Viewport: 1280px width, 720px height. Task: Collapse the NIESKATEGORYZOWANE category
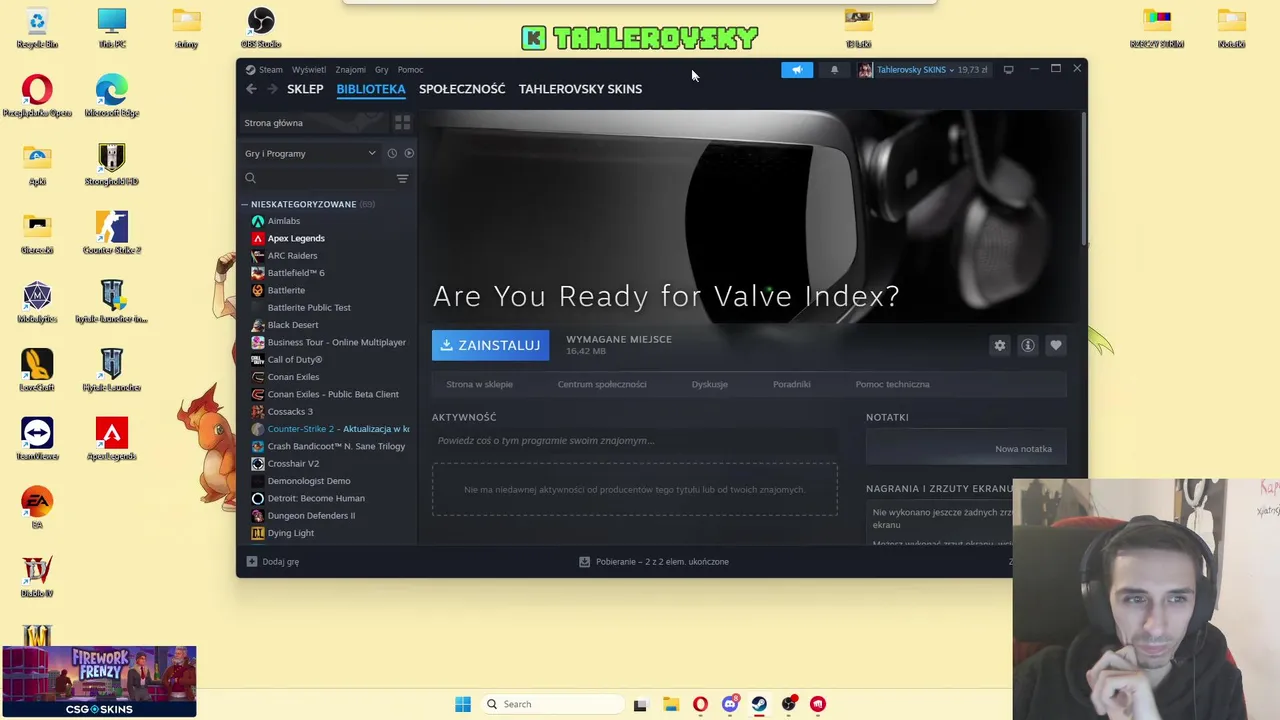pyautogui.click(x=244, y=204)
